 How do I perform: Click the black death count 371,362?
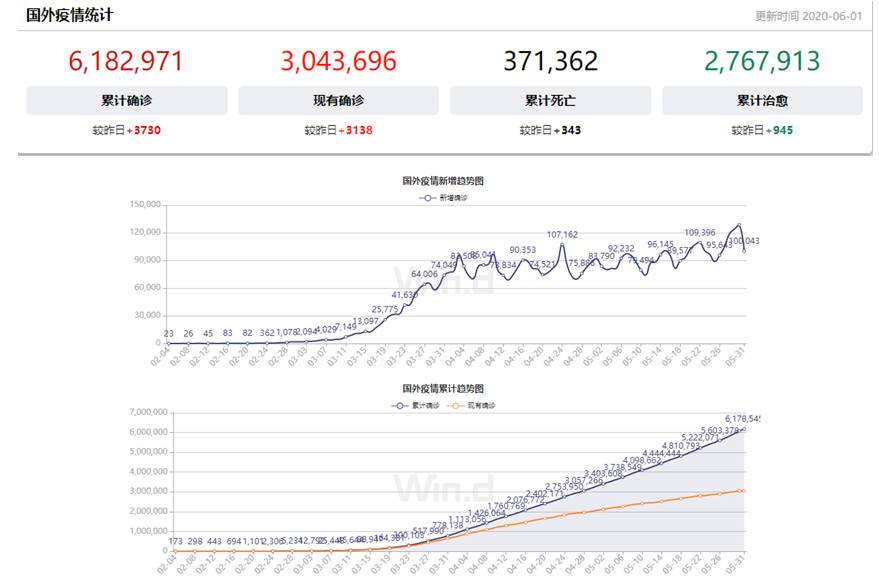tap(550, 61)
